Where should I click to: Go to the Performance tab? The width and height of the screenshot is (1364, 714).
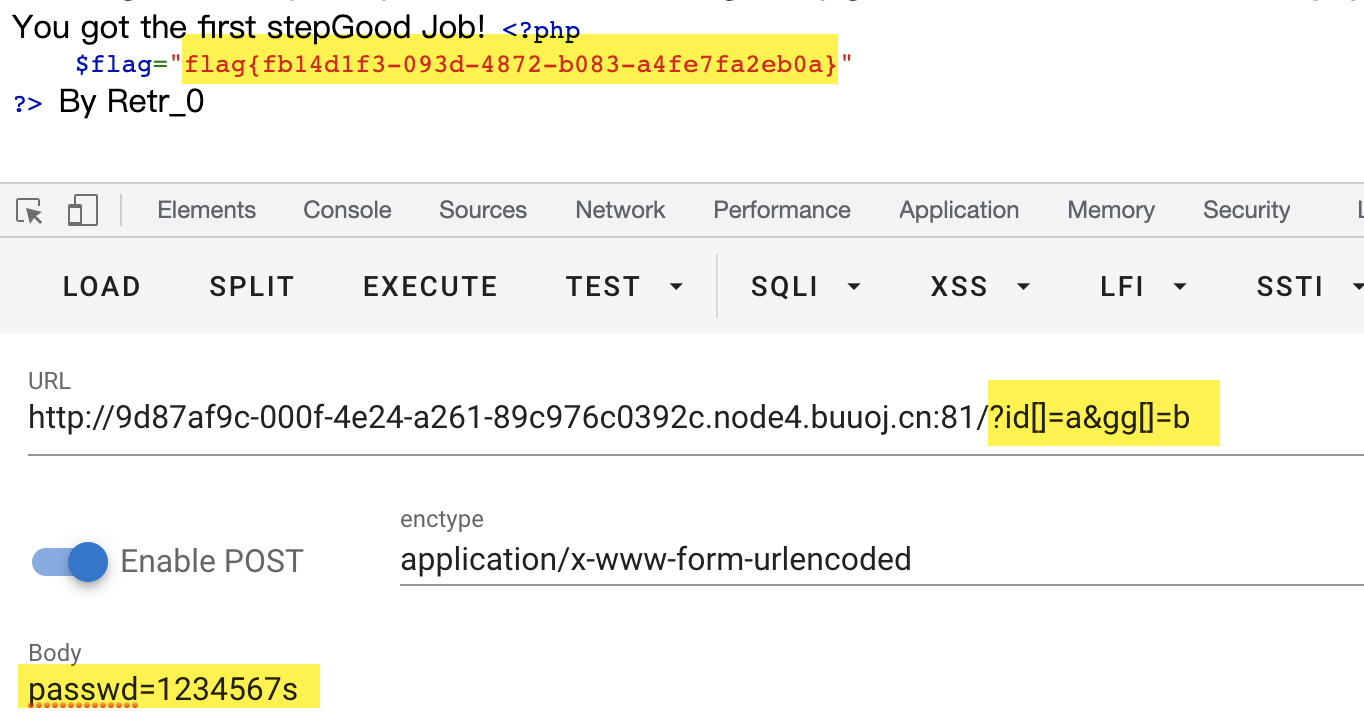tap(782, 210)
